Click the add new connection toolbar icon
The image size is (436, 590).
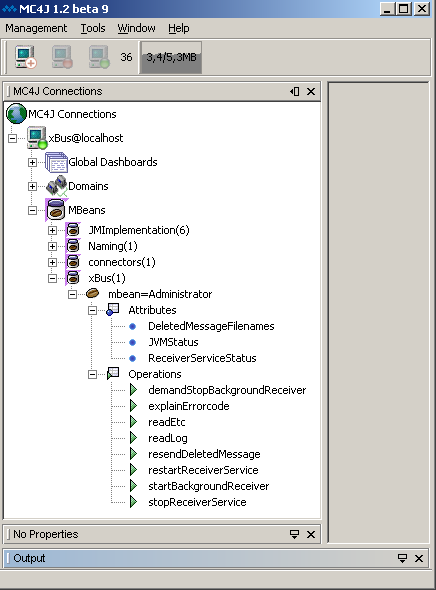tap(26, 57)
